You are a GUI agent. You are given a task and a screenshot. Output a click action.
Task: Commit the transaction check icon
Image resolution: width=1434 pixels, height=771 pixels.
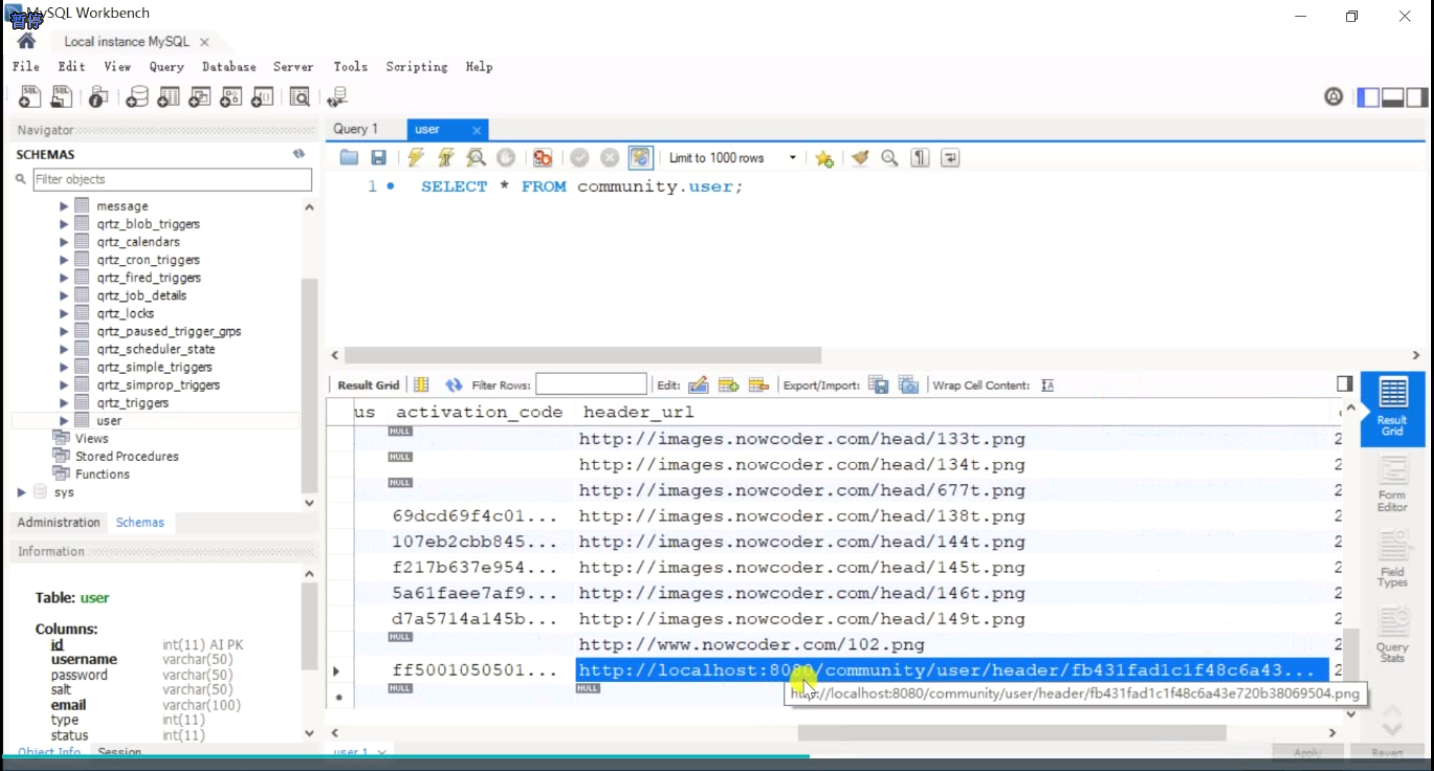coord(580,158)
